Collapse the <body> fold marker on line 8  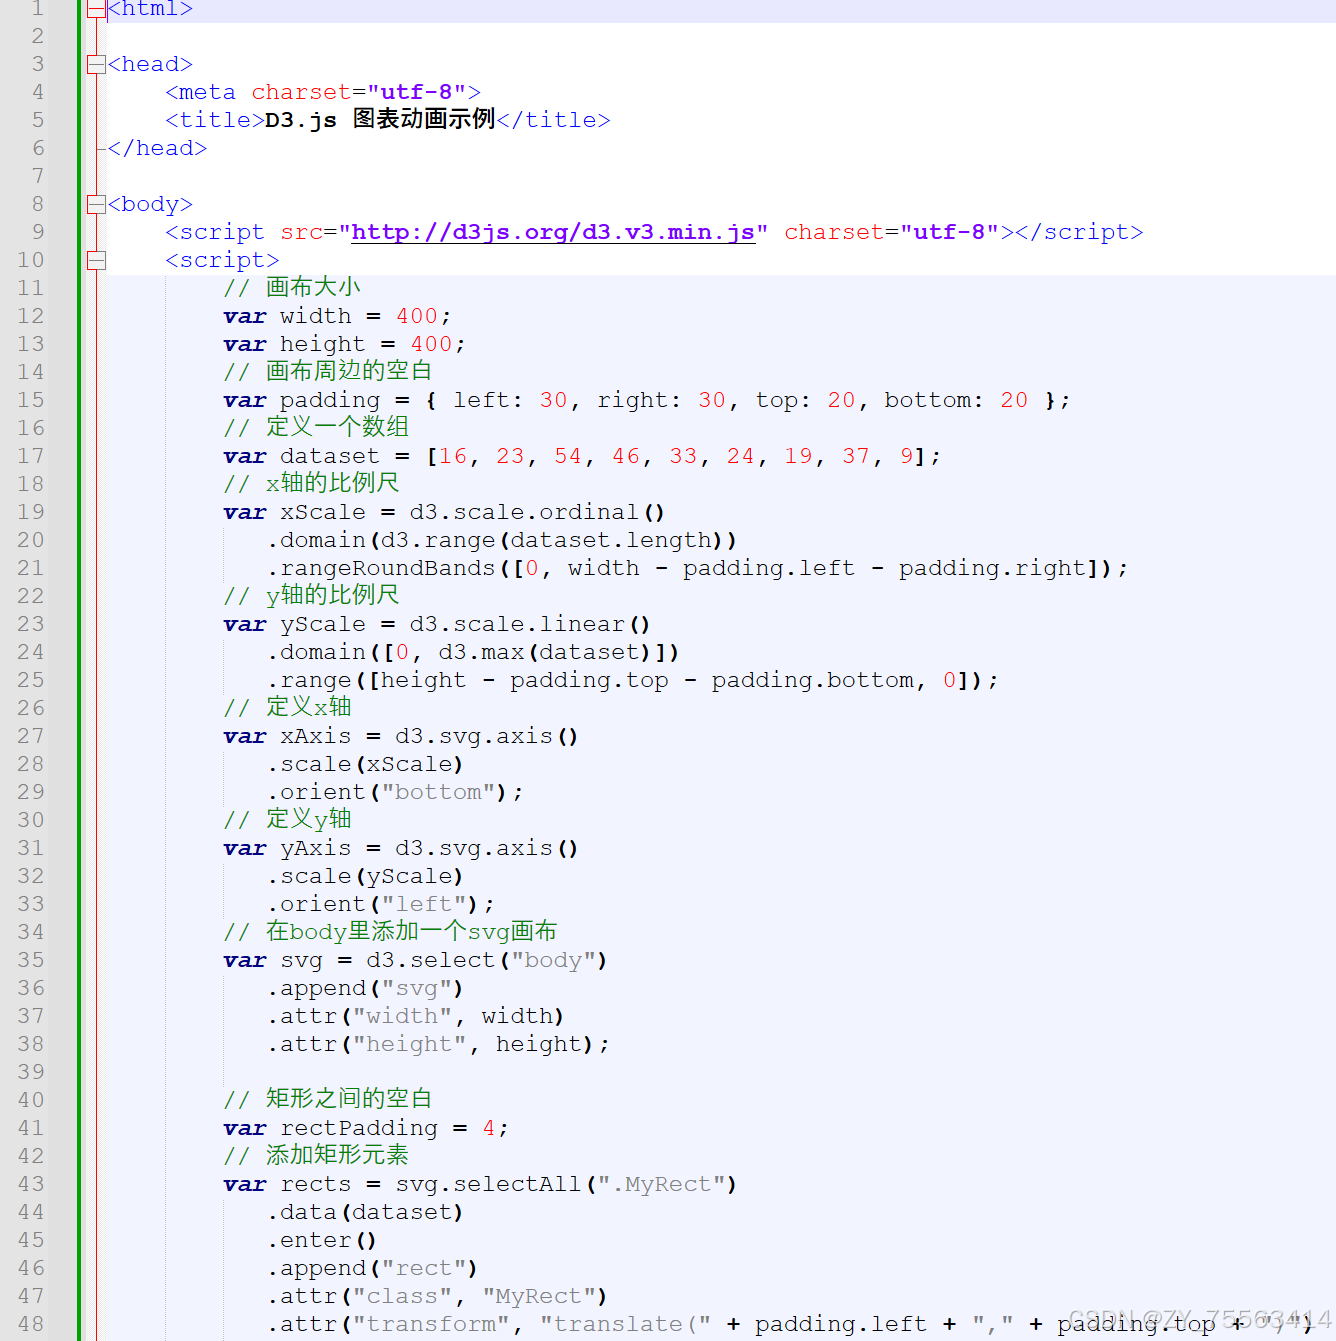[95, 203]
